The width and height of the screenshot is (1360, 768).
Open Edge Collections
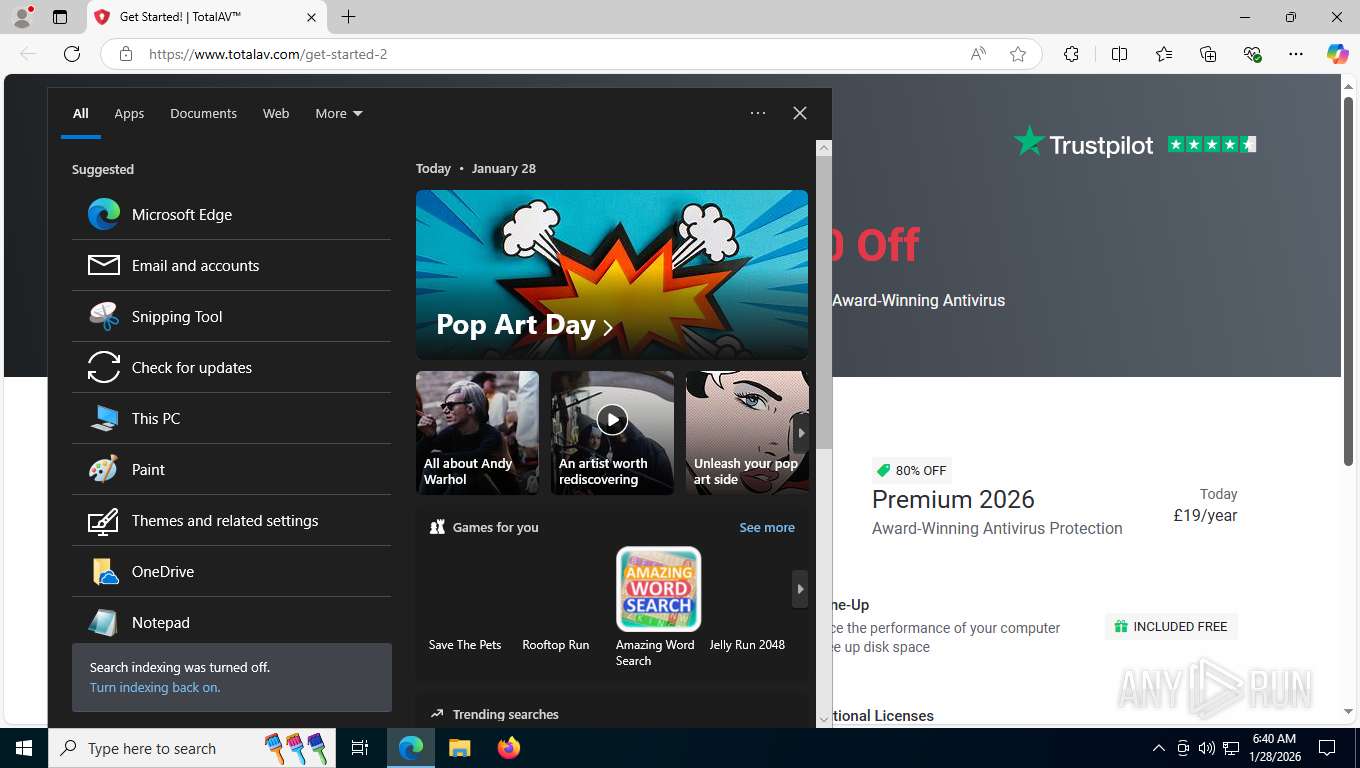click(x=1208, y=54)
